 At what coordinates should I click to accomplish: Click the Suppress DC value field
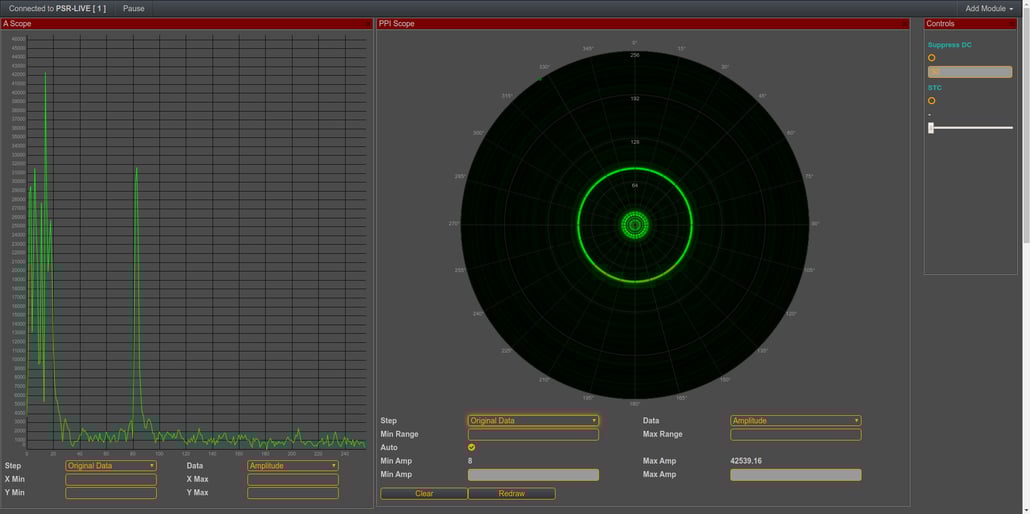(x=970, y=72)
